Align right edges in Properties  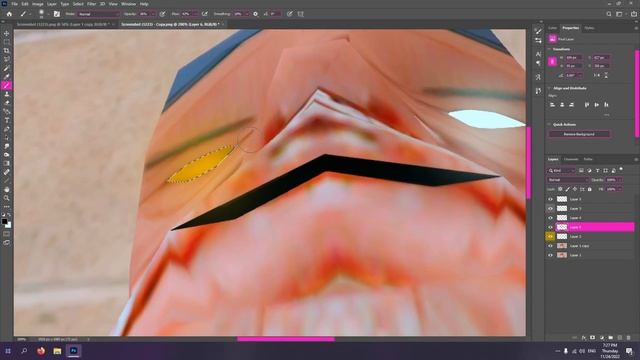pos(571,105)
